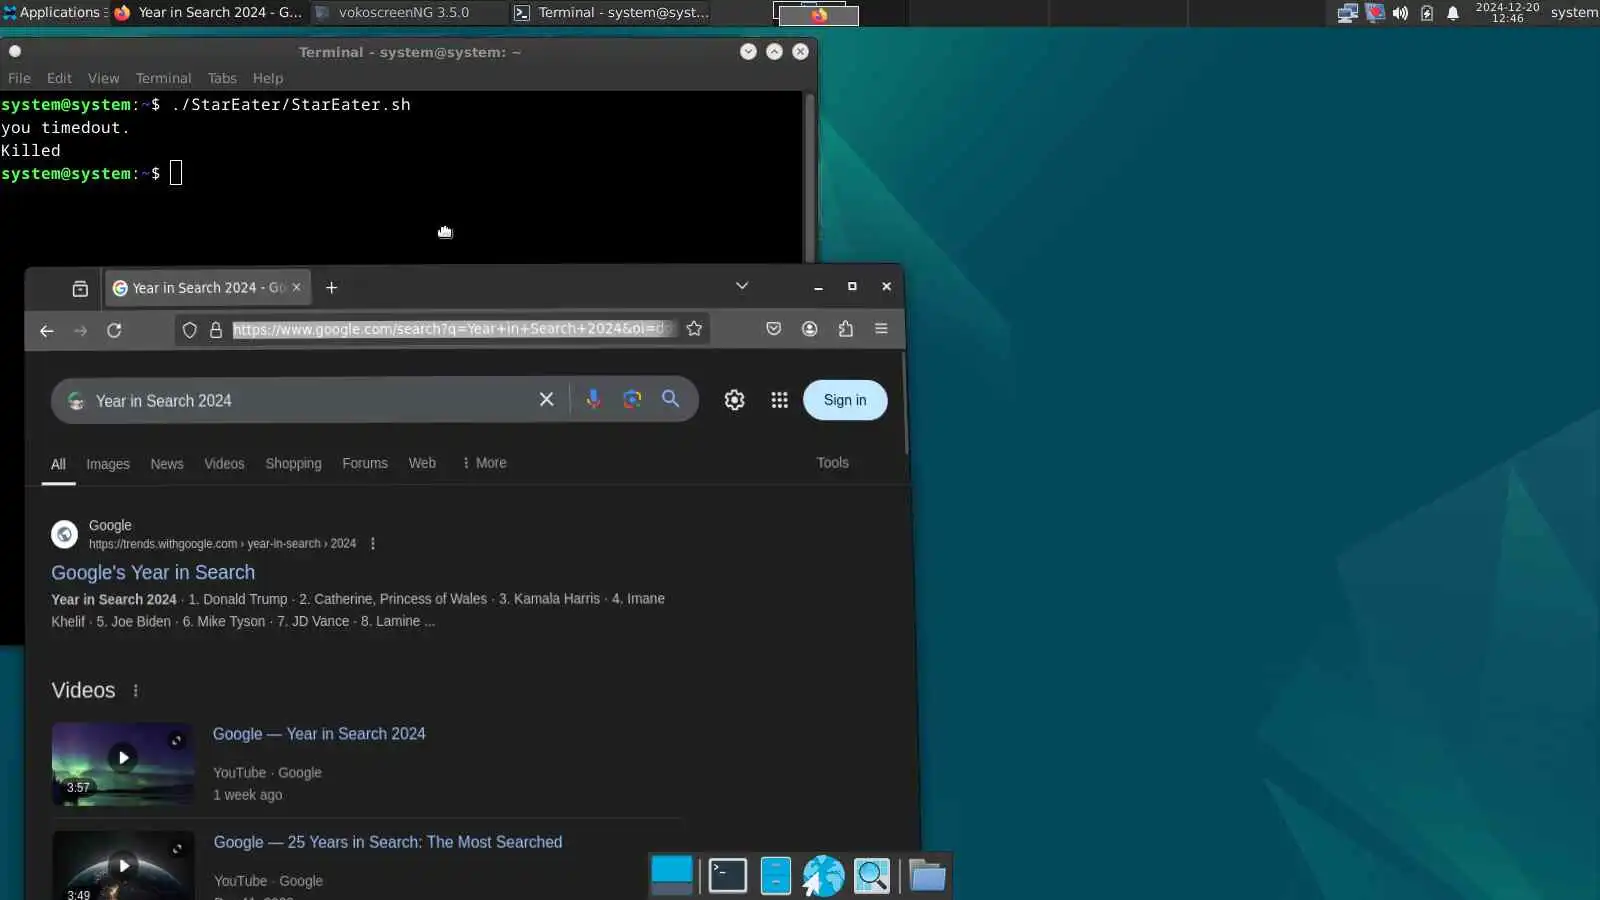Image resolution: width=1600 pixels, height=900 pixels.
Task: Switch to the Forums search tab
Action: coord(365,464)
